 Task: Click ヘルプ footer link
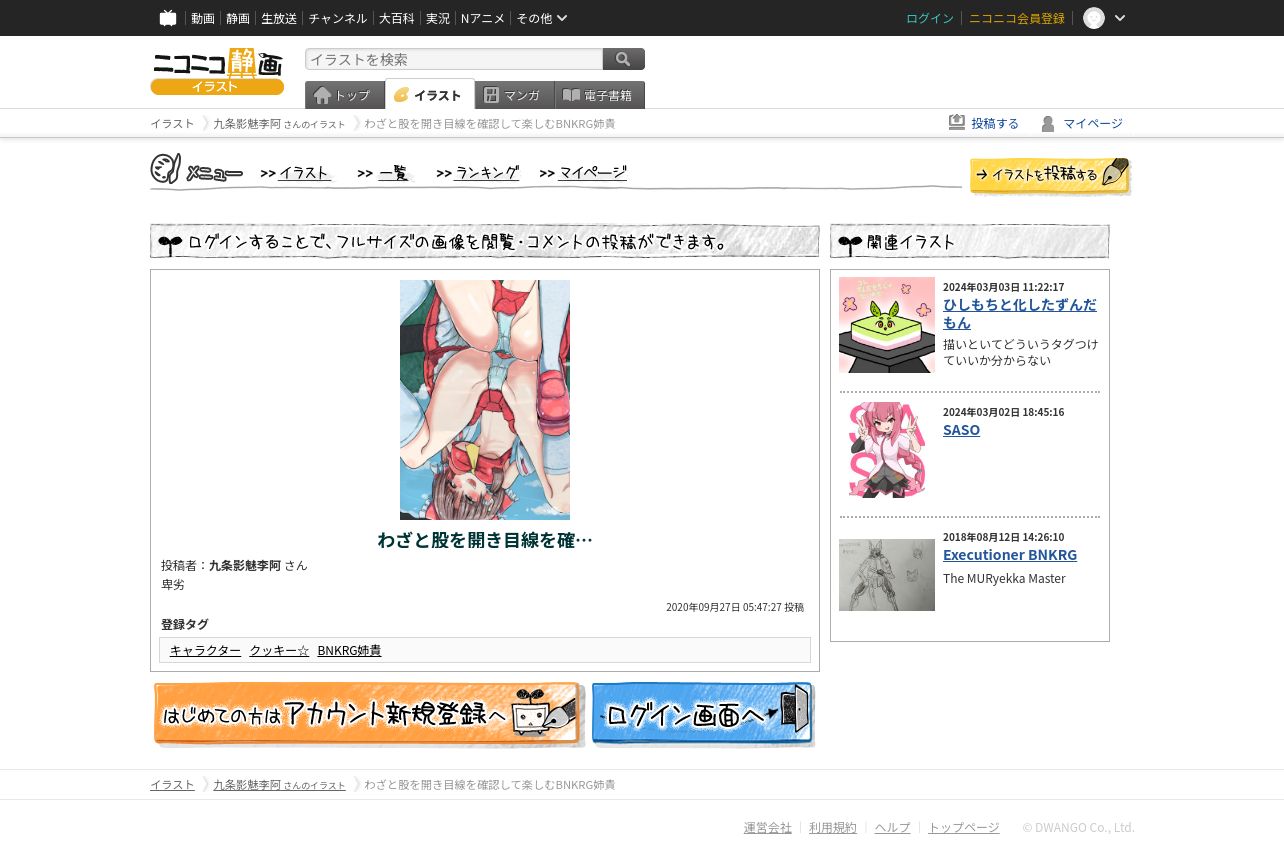[893, 828]
